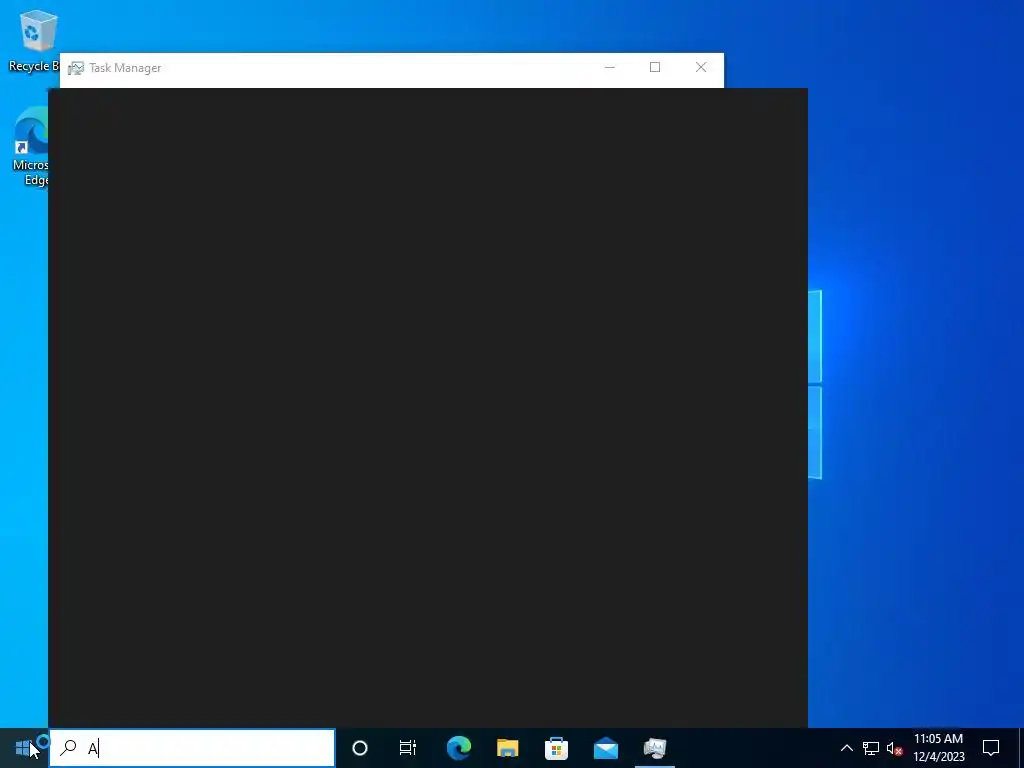Launch Microsoft Edge from the taskbar
The width and height of the screenshot is (1024, 768).
(458, 748)
